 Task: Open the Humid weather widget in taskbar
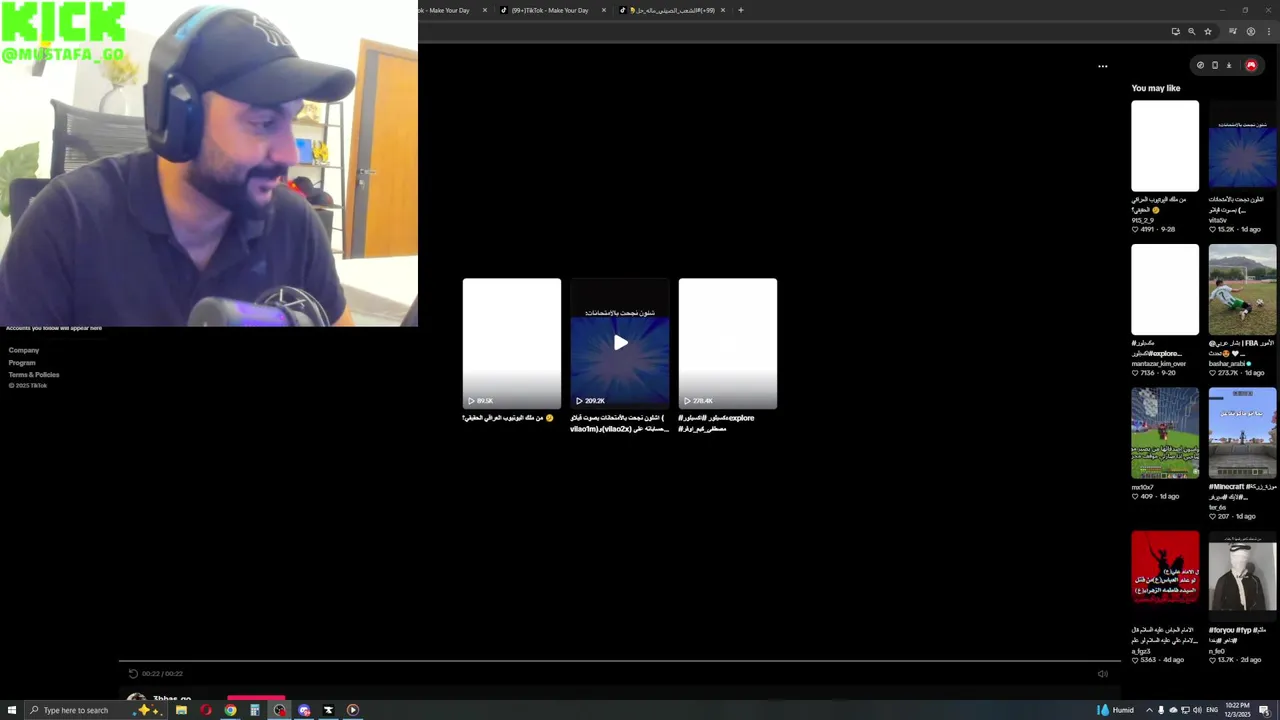point(1115,710)
